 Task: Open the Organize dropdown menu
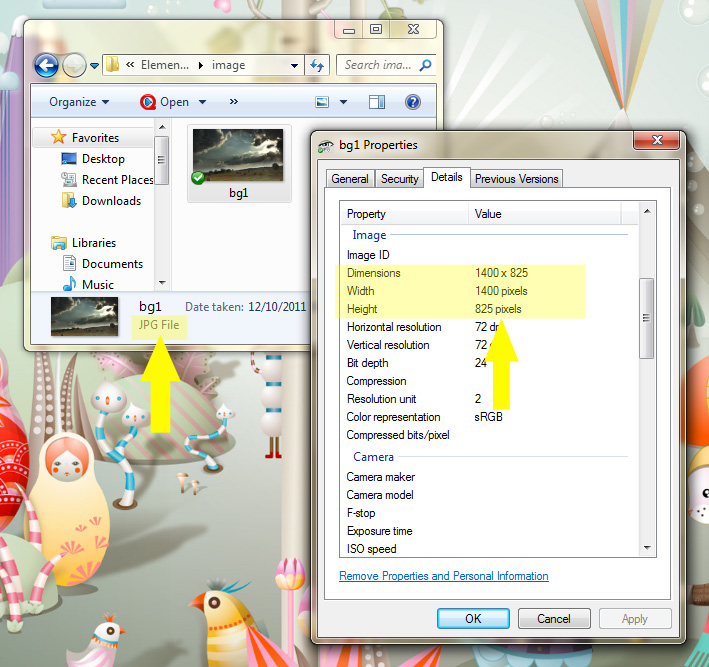point(79,102)
